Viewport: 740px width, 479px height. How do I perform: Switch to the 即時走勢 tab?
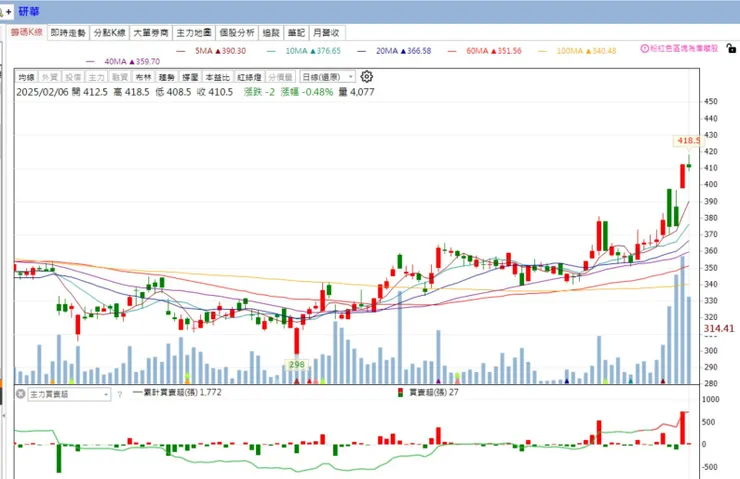tap(68, 33)
